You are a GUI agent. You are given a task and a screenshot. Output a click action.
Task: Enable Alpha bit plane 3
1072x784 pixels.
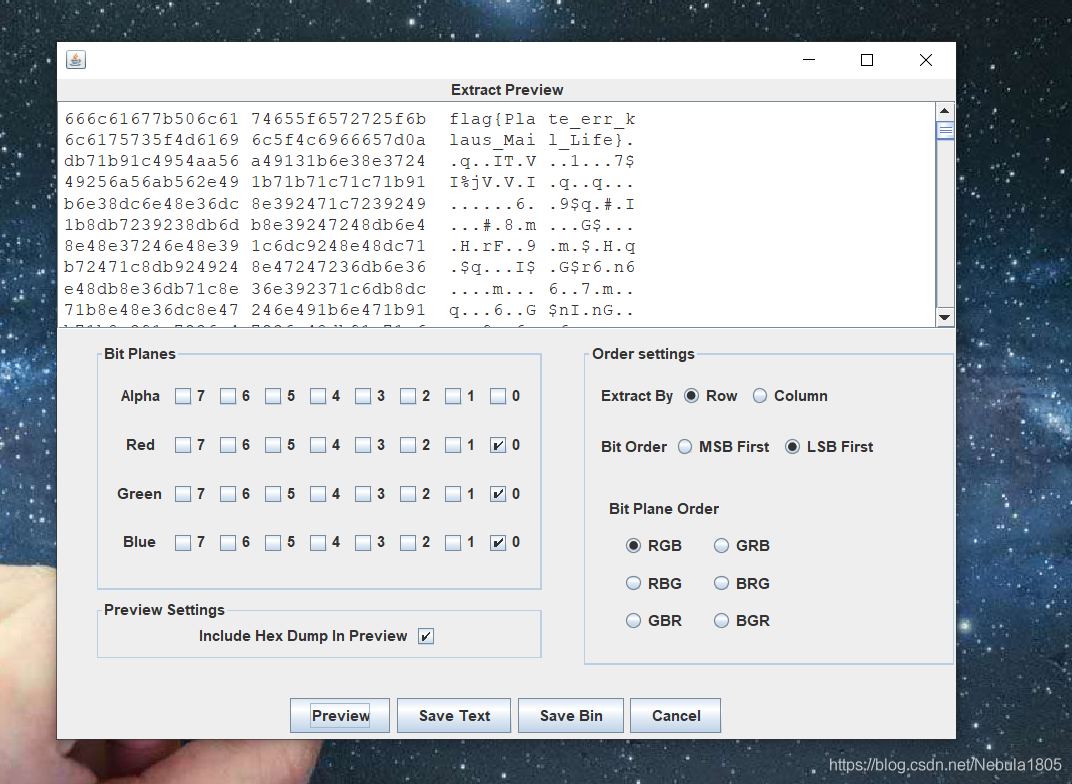pos(363,396)
